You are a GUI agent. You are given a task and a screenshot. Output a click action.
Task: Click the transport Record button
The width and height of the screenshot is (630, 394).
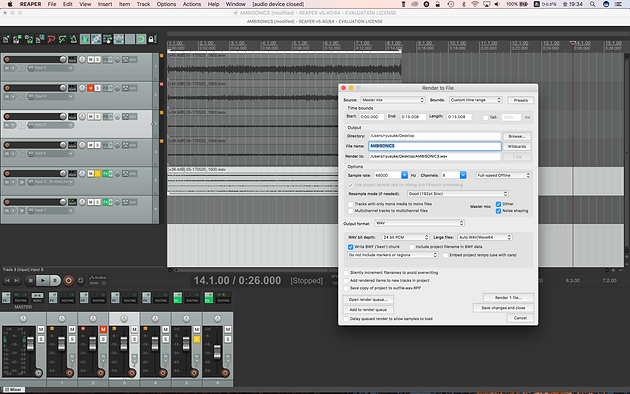(x=68, y=280)
